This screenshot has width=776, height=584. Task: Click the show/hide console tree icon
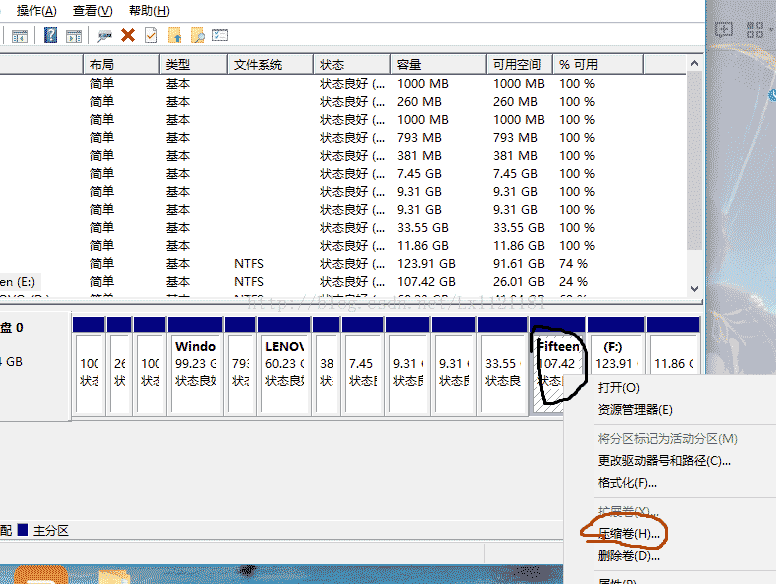click(18, 35)
